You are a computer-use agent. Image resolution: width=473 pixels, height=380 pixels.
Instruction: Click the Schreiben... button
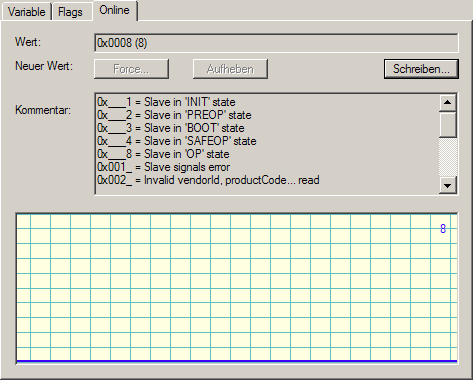[x=421, y=69]
